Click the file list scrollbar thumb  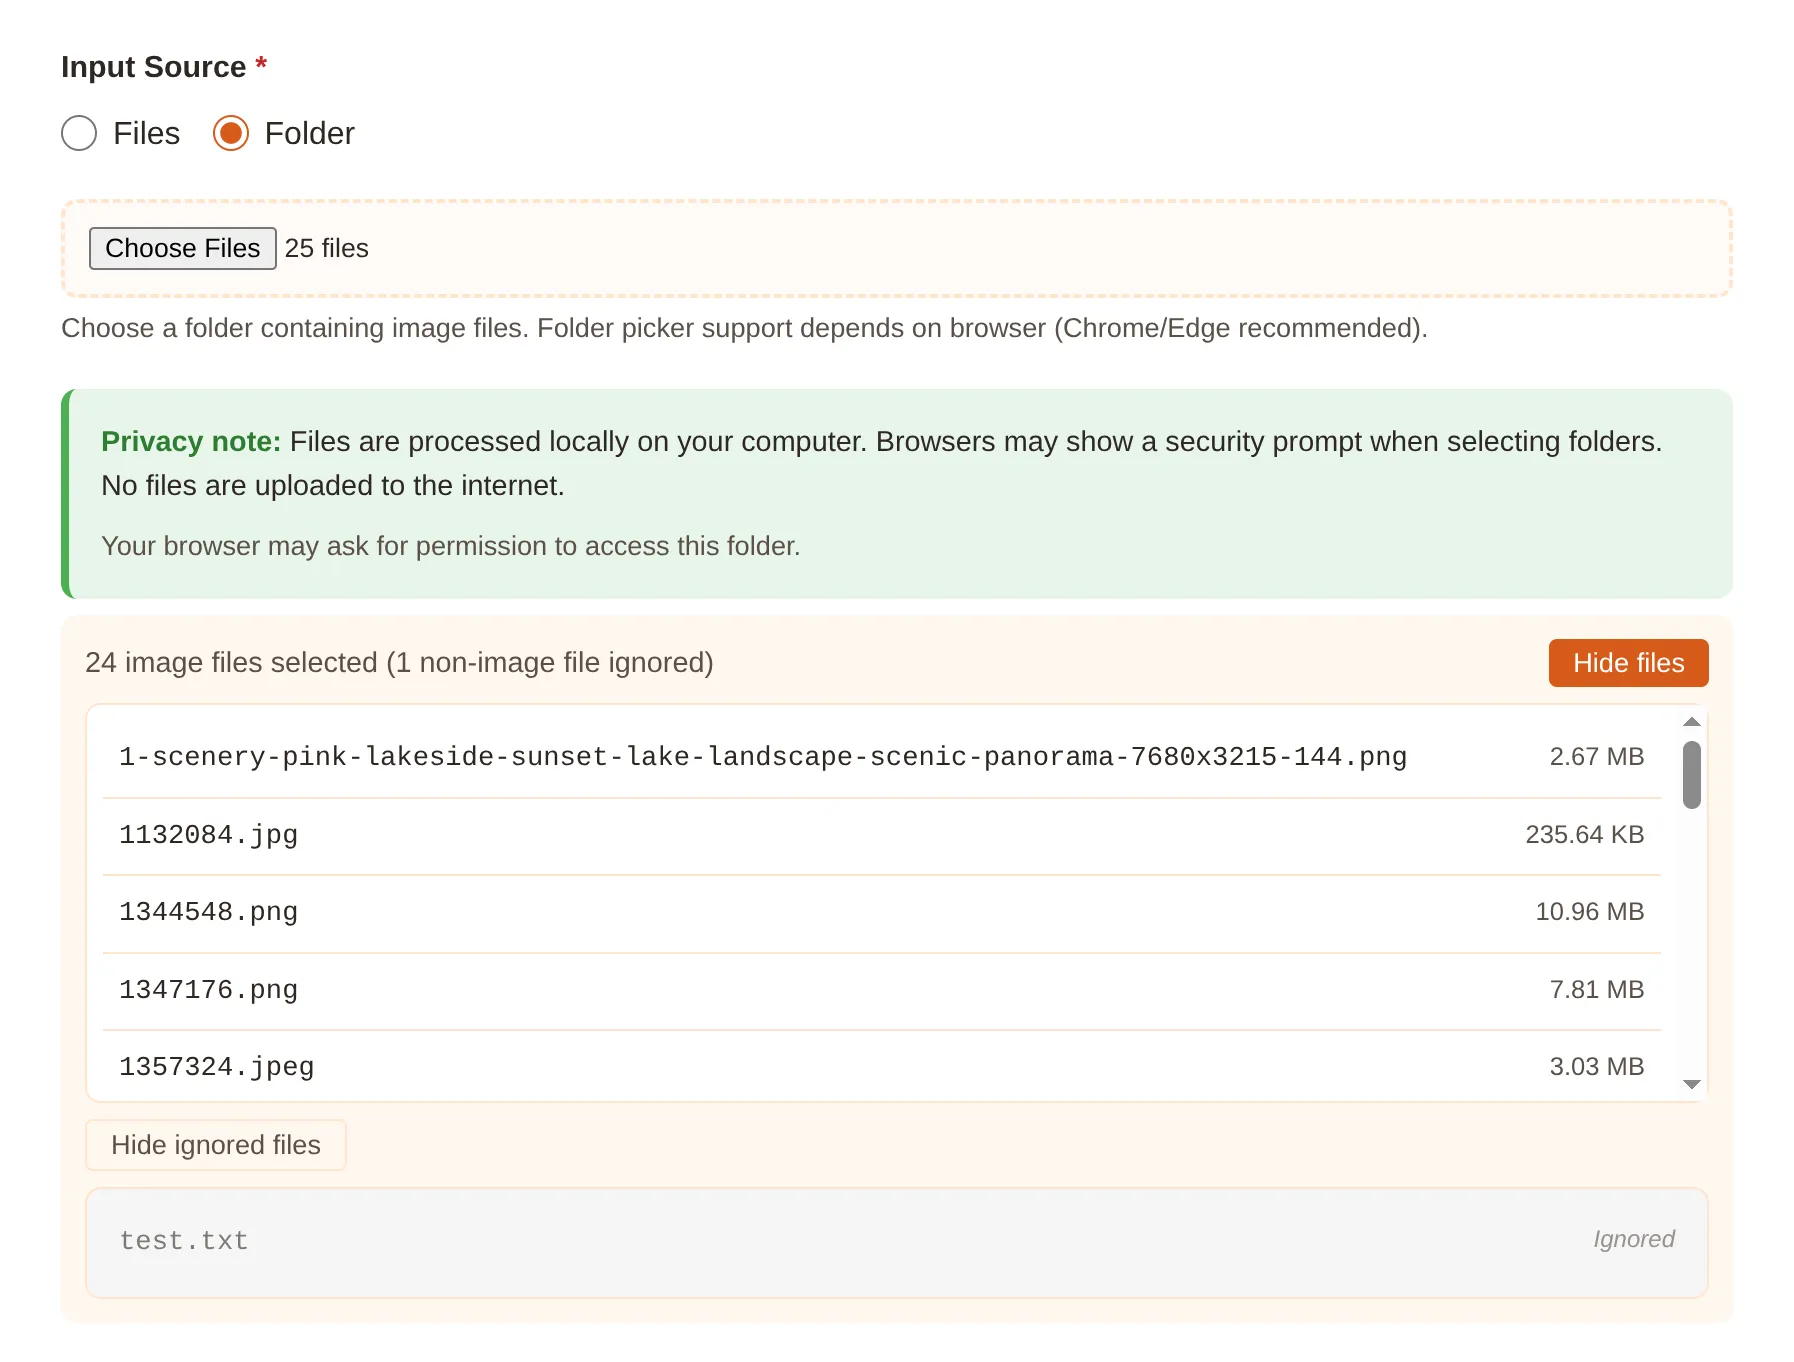(1691, 774)
